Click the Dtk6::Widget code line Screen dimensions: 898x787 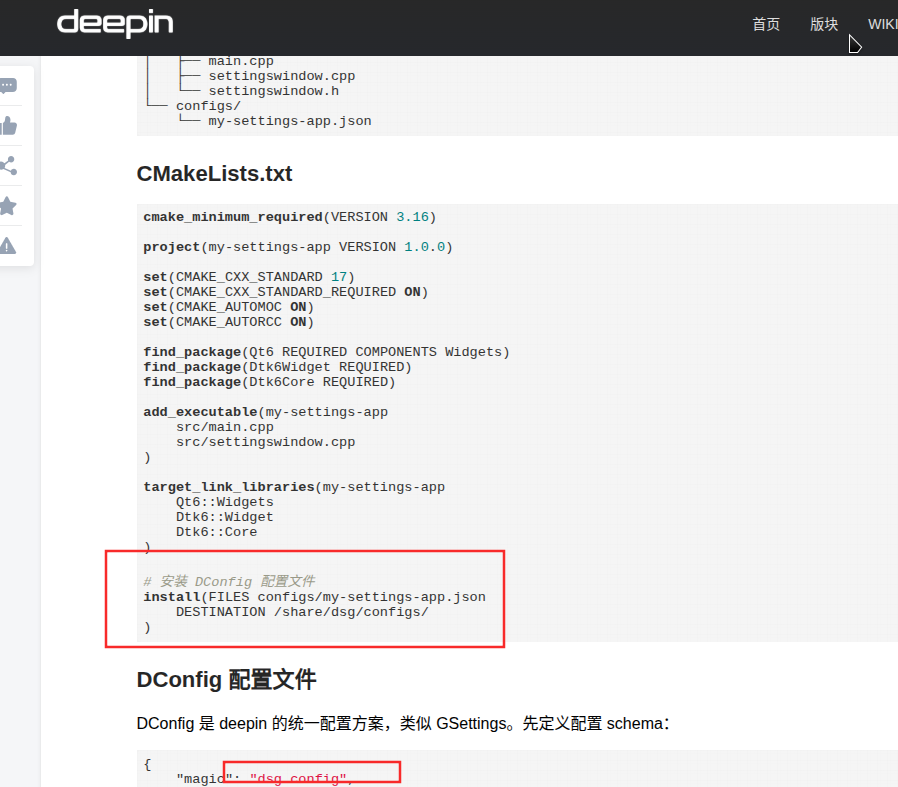click(x=224, y=517)
